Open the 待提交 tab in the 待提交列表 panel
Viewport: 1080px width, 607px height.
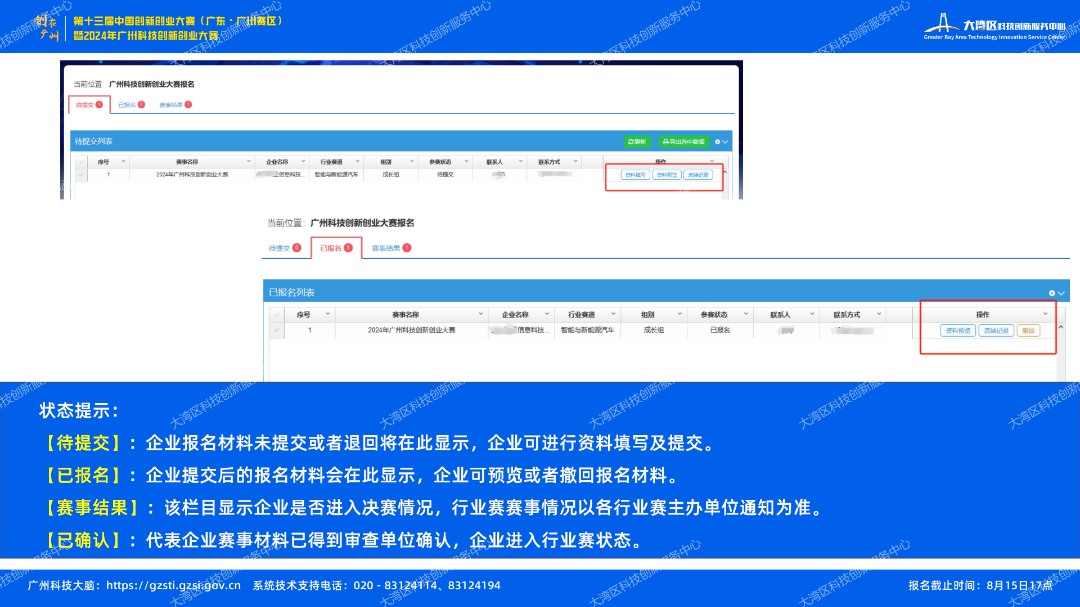coord(89,105)
